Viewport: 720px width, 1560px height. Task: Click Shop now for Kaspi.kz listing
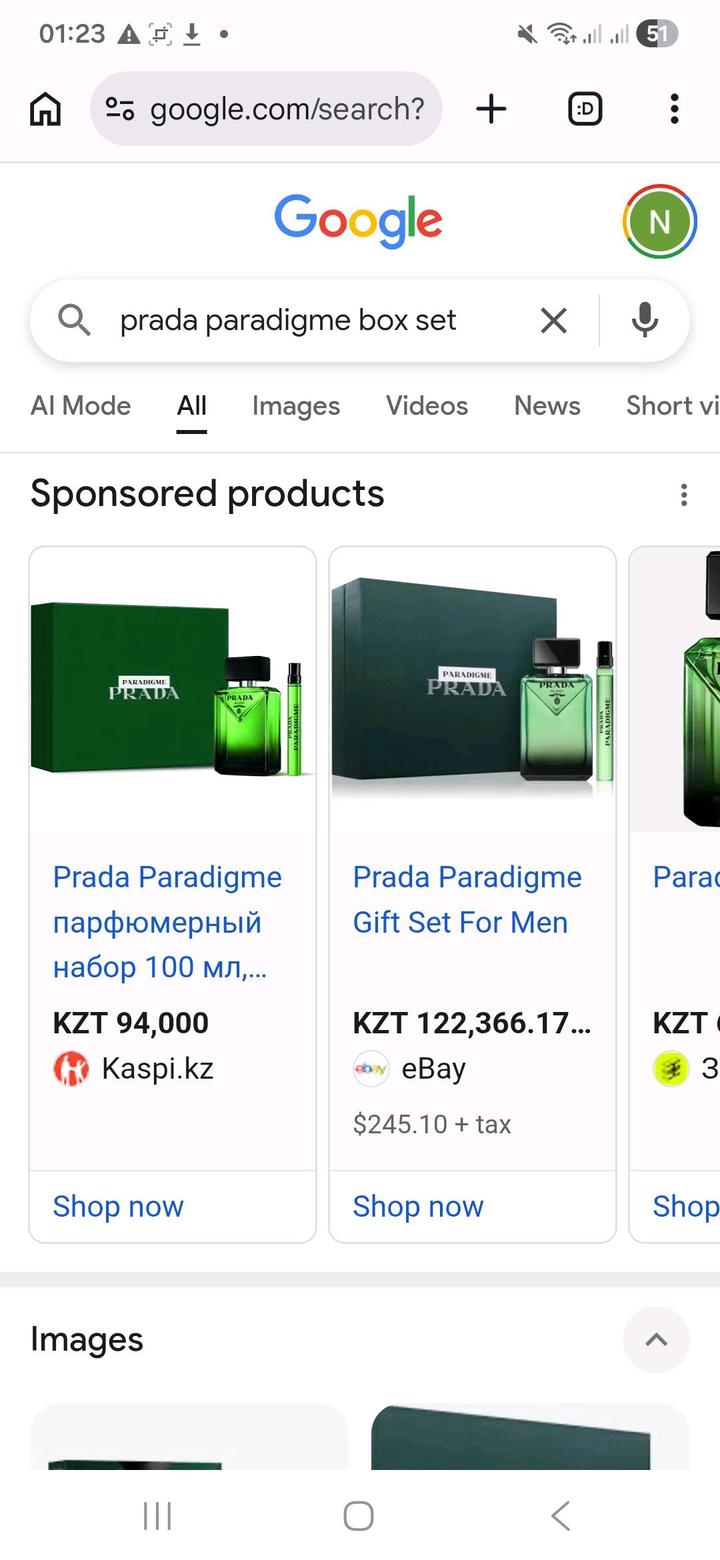pos(118,1206)
